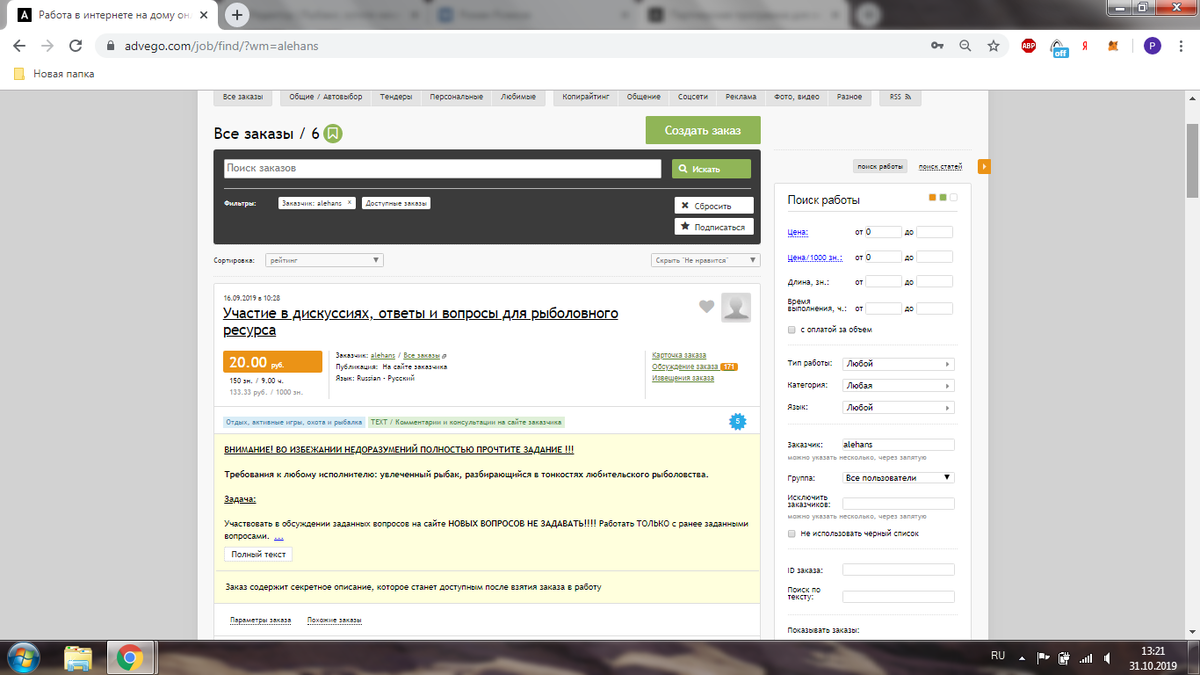Open the Adblock Plus extension
Screen dimensions: 1200x675
point(1028,46)
